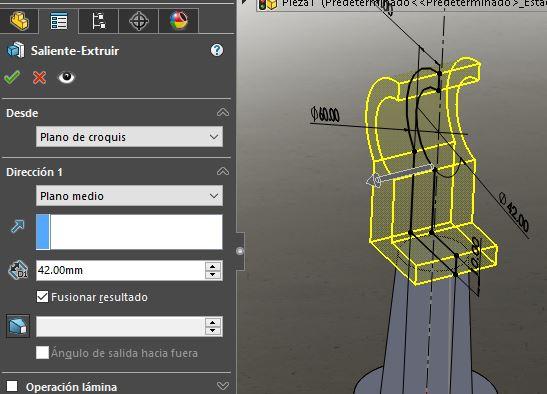Collapse the Desde section
The width and height of the screenshot is (547, 394).
point(223,112)
